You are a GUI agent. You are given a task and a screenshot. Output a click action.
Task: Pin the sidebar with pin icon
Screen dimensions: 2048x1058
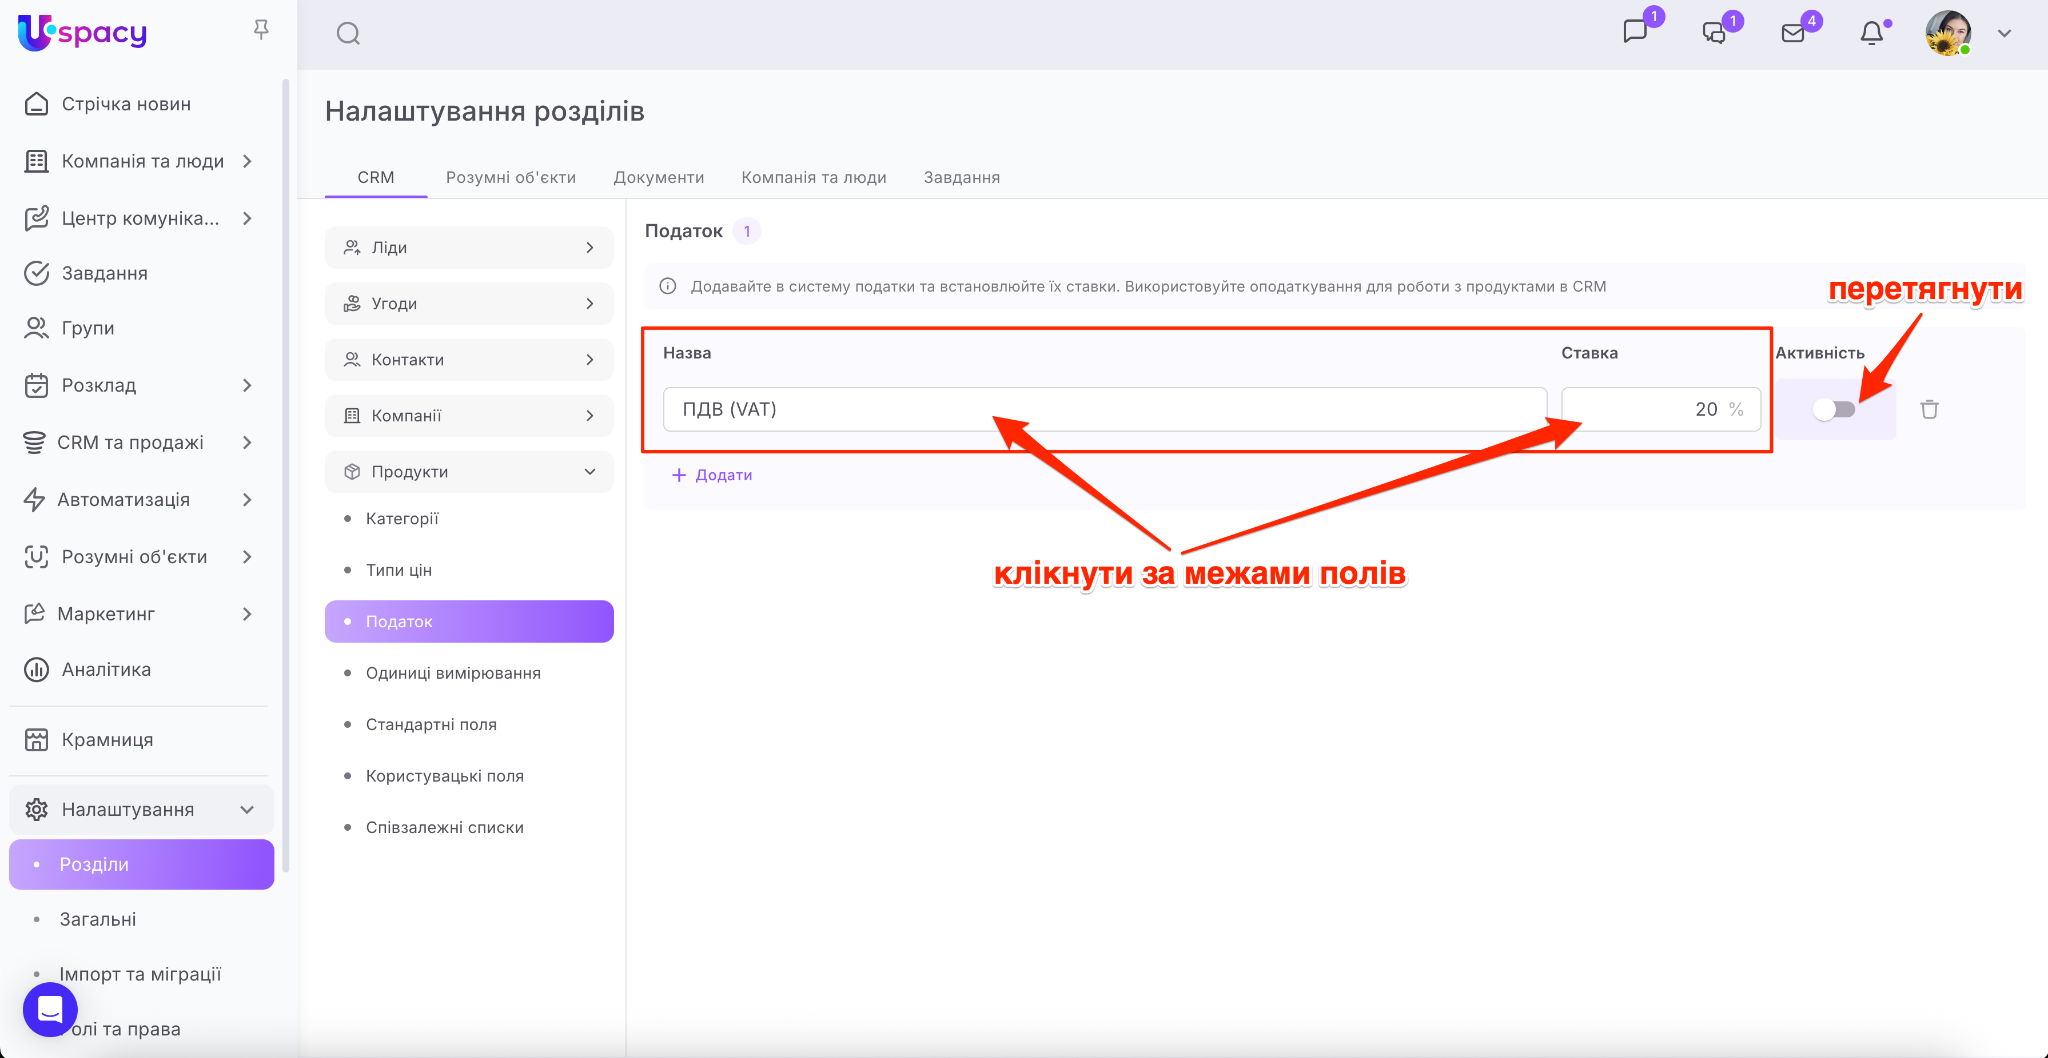(261, 30)
